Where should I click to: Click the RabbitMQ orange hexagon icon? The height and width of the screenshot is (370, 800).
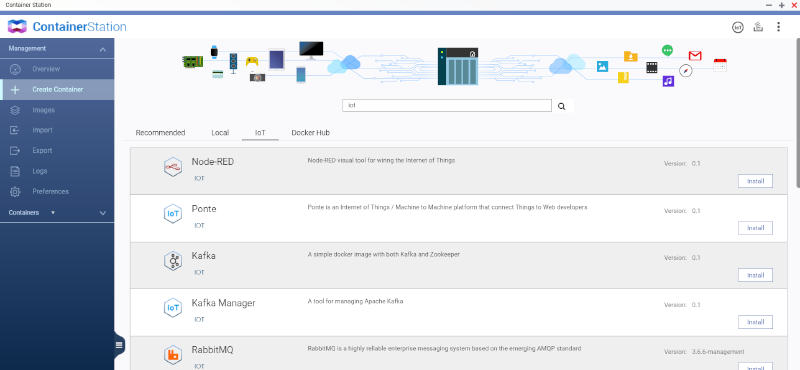[x=173, y=355]
